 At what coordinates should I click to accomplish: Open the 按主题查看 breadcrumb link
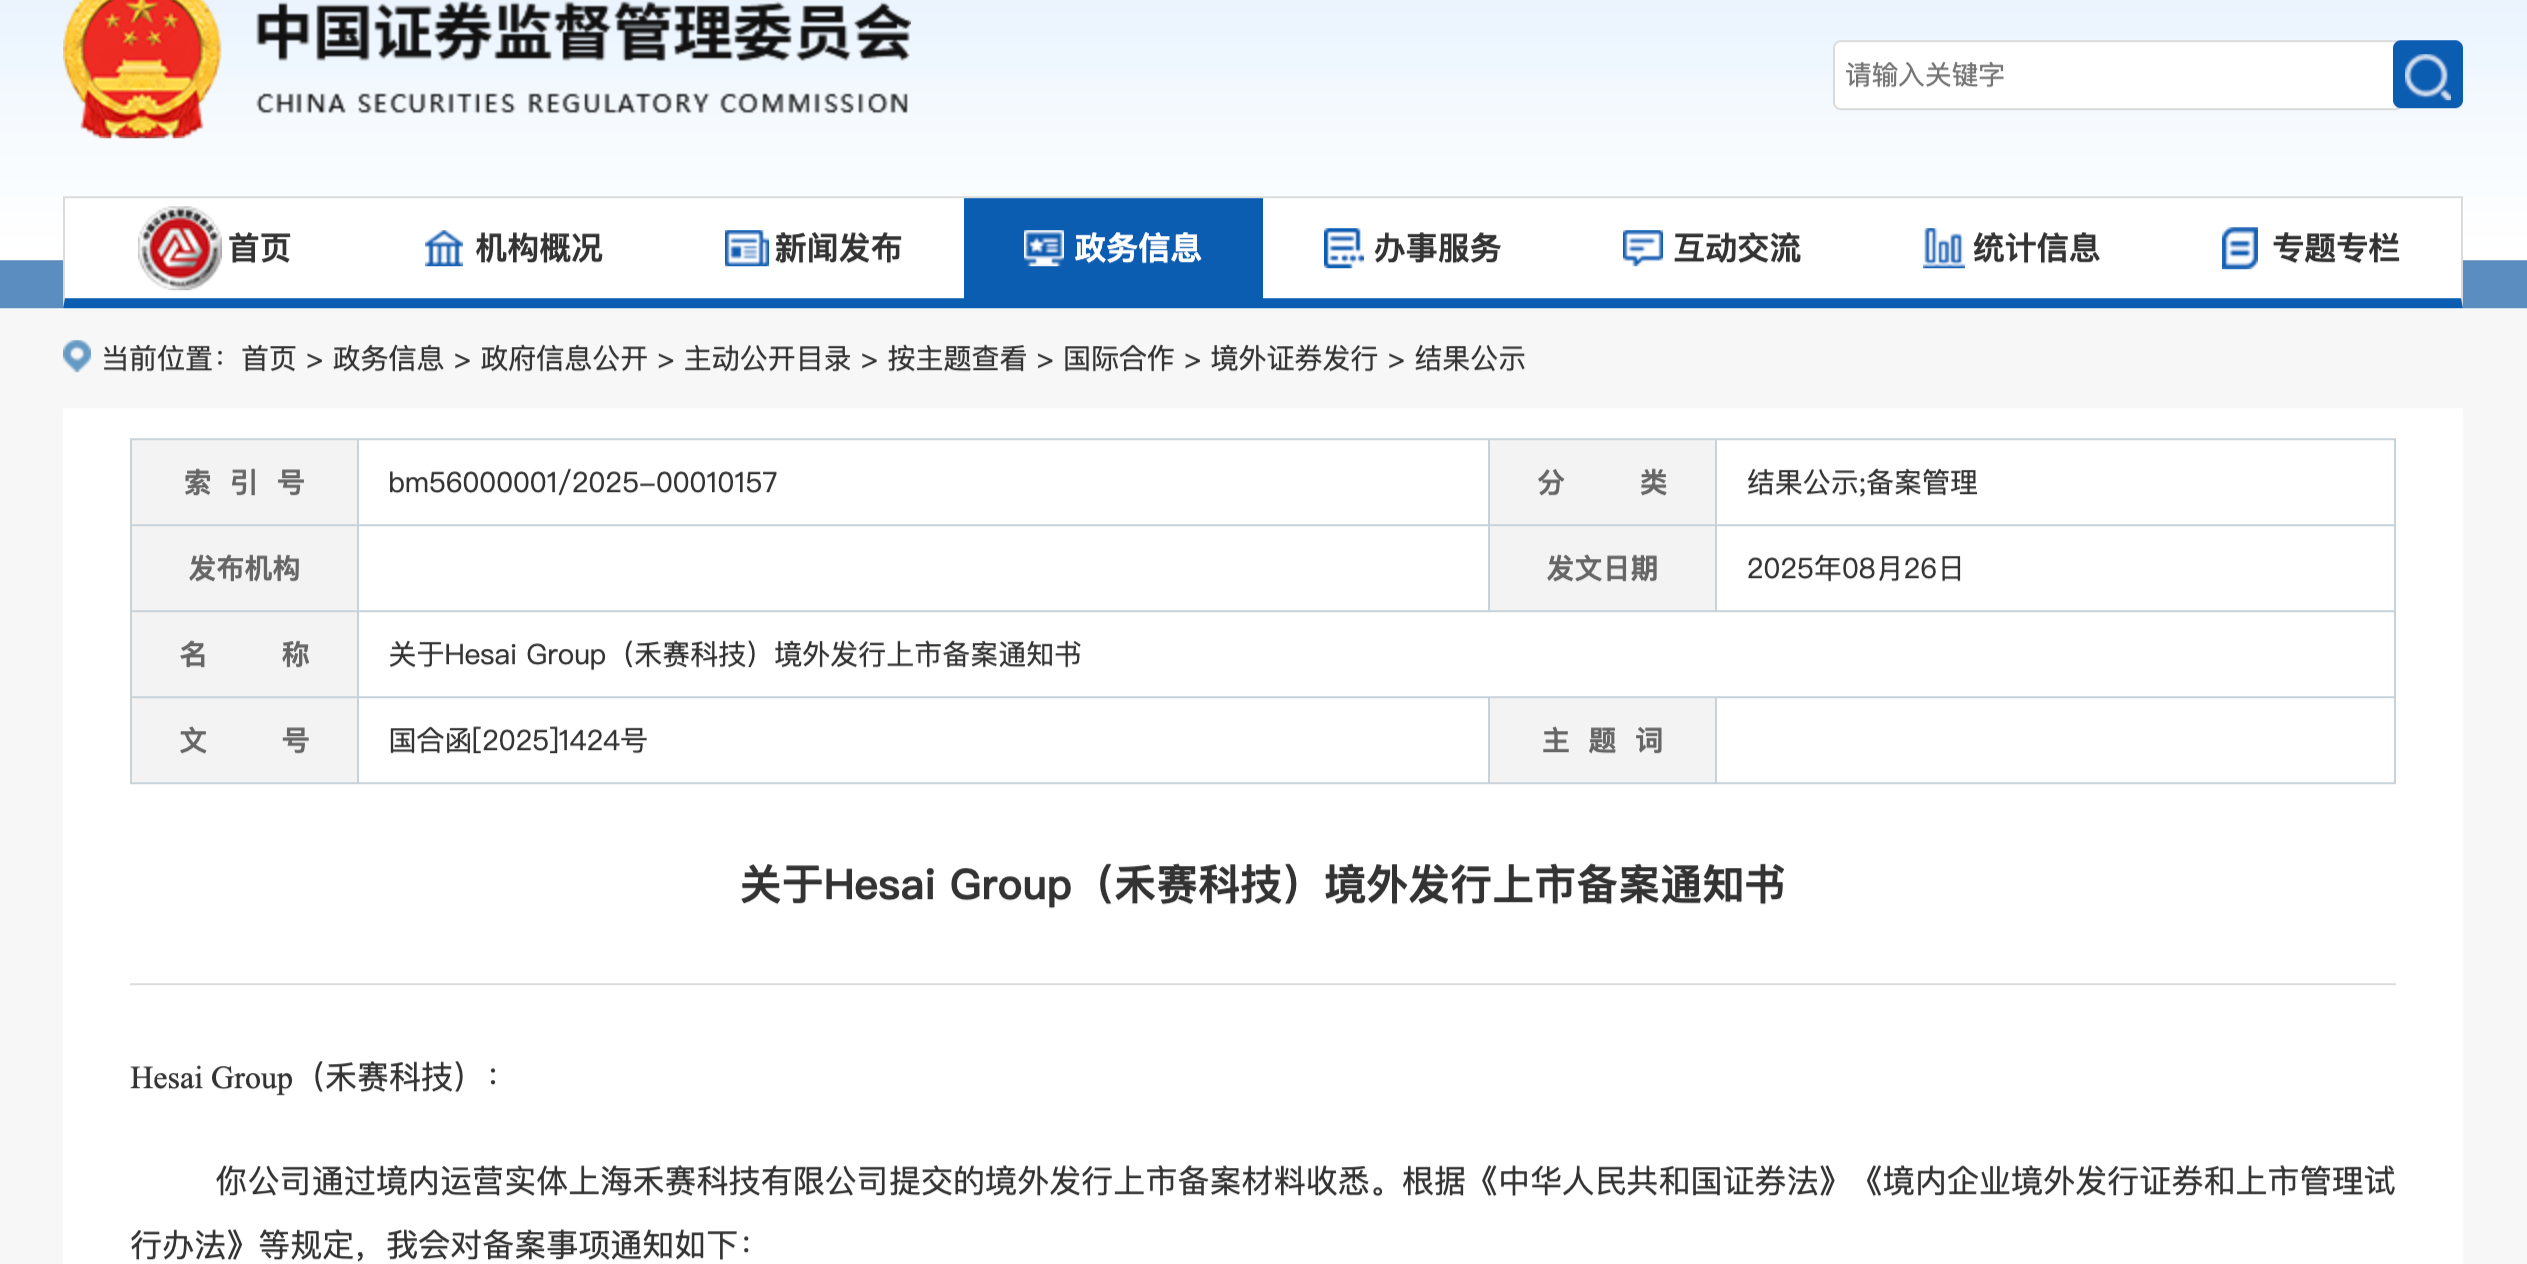957,358
